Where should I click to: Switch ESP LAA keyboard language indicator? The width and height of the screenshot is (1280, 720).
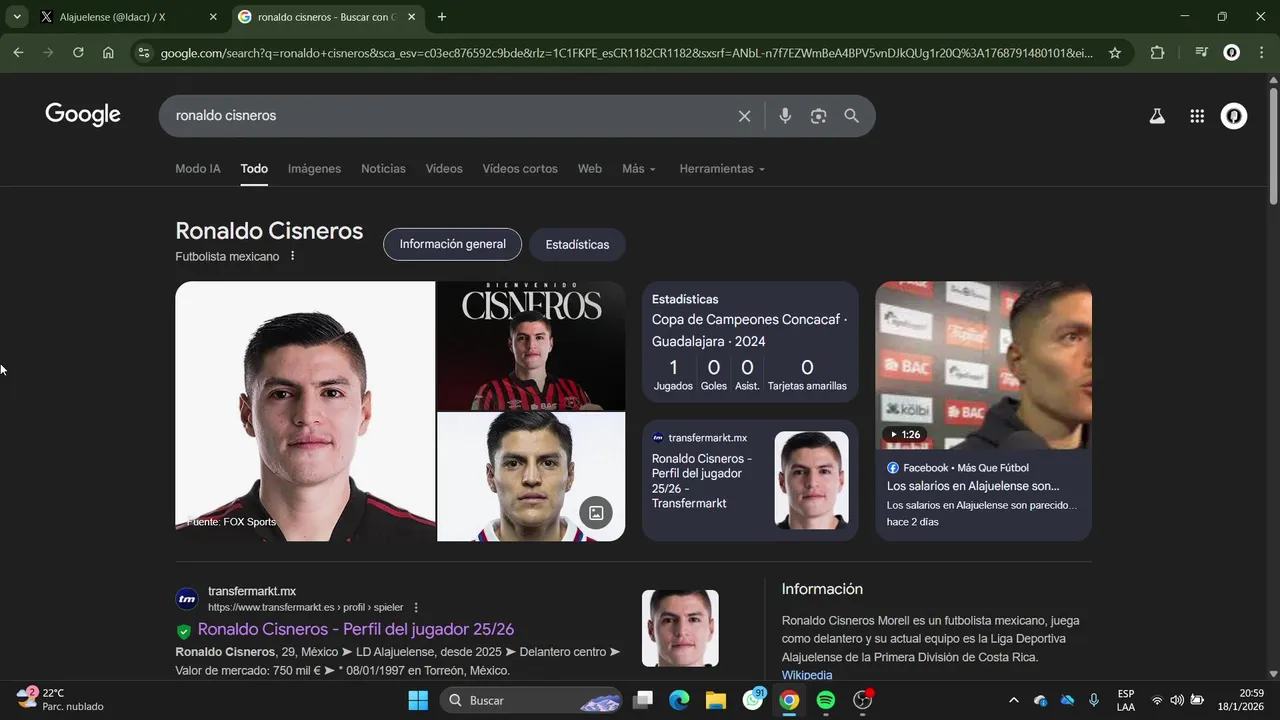[x=1126, y=700]
